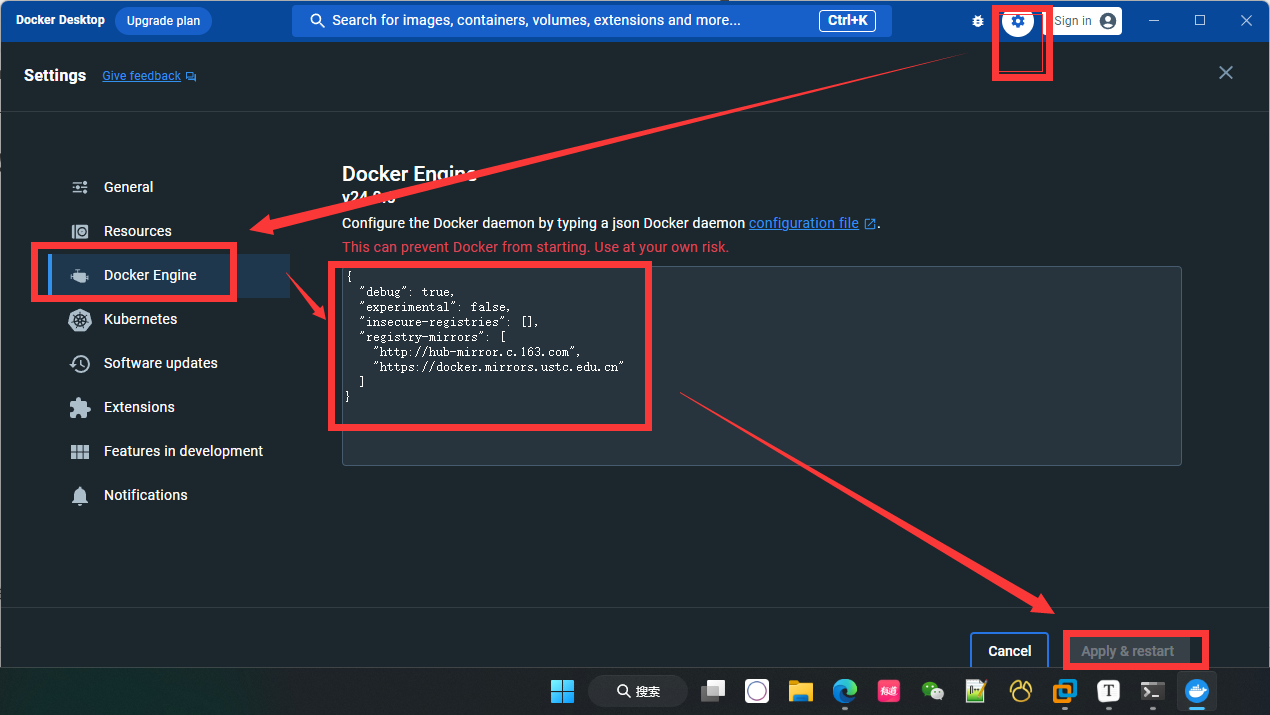Open VMware from the taskbar

tap(1065, 691)
